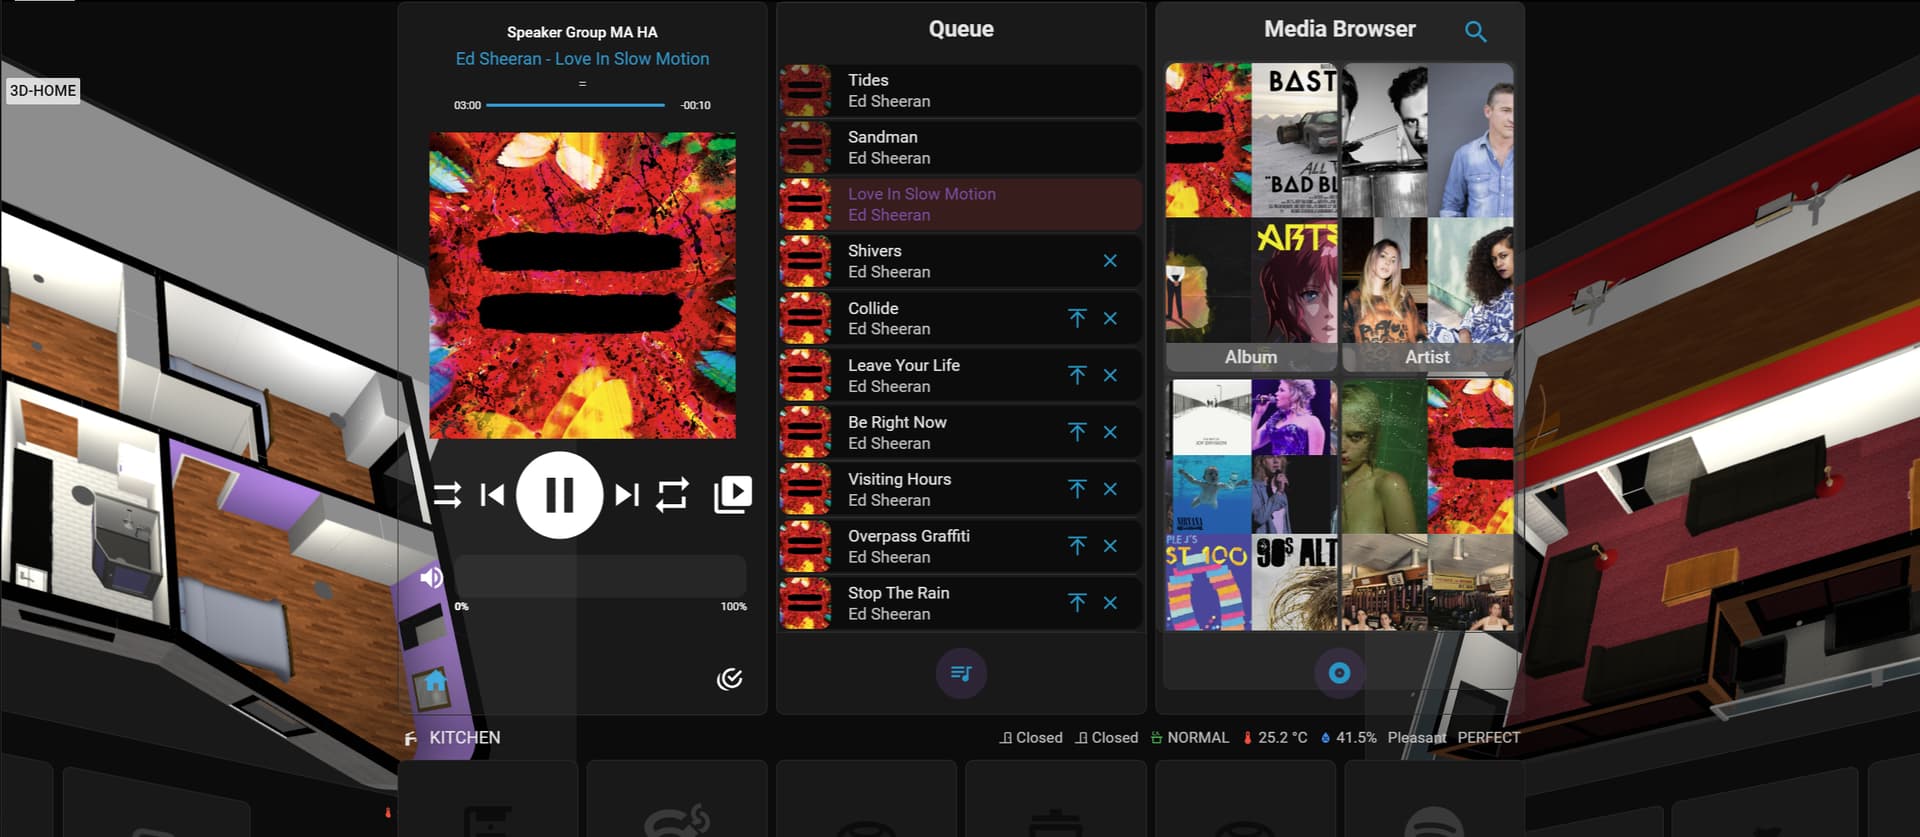Open the Album category tile

[1251, 217]
